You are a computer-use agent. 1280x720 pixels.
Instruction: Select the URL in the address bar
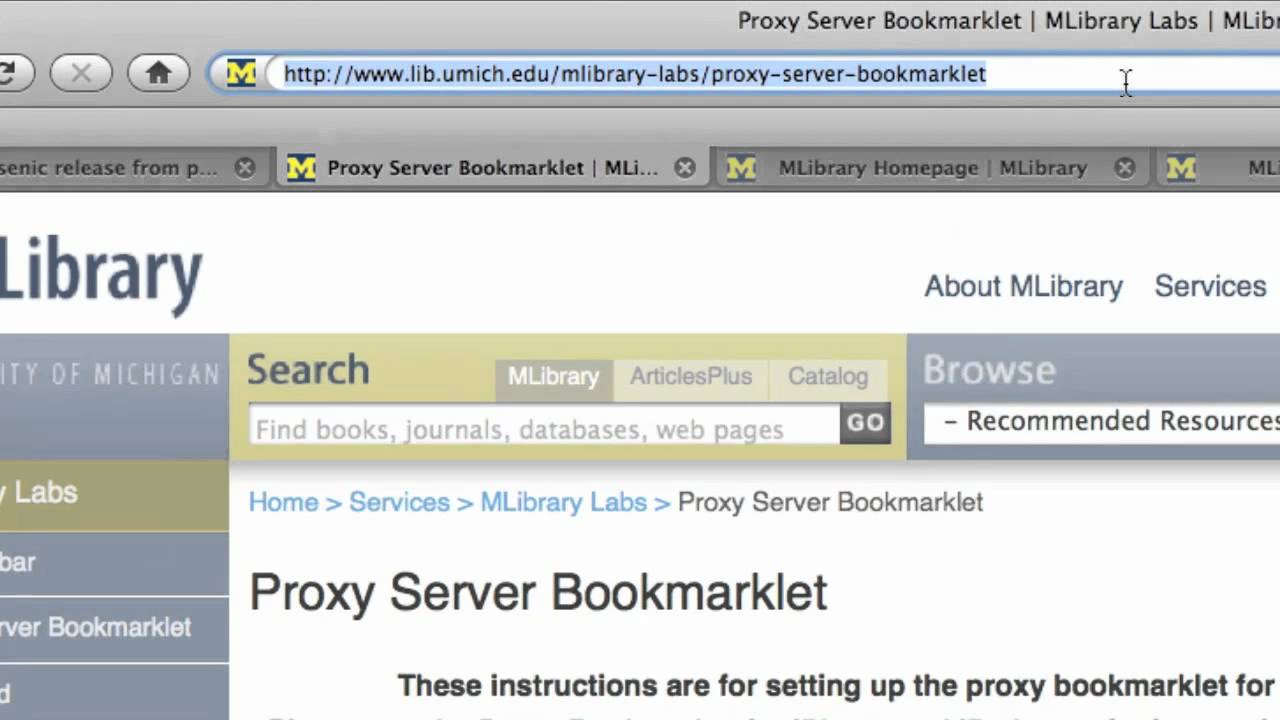635,74
